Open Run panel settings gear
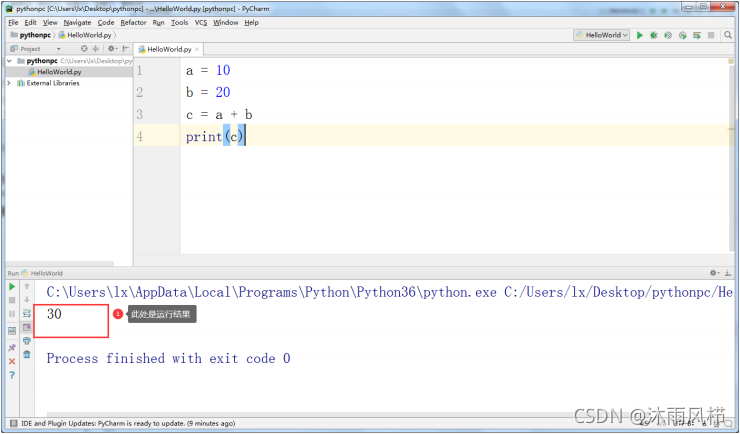The width and height of the screenshot is (740, 434). tap(715, 273)
